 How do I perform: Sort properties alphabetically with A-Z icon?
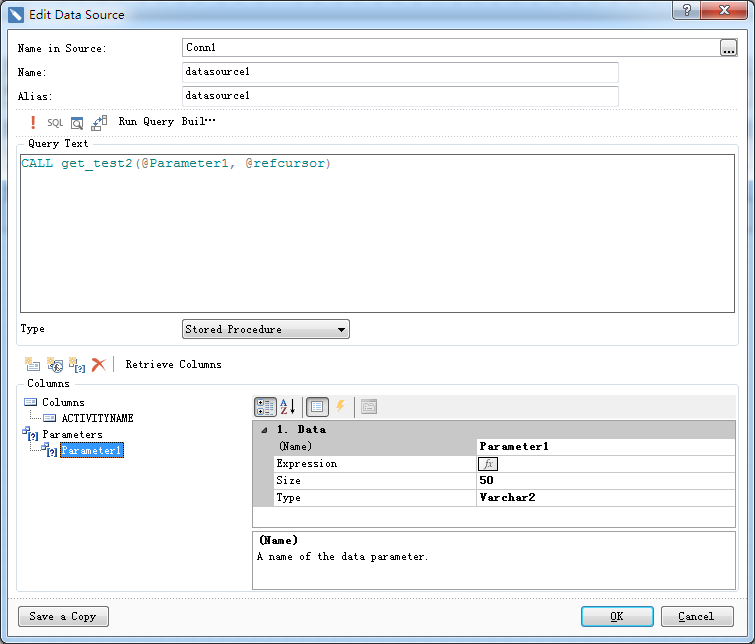click(x=286, y=407)
